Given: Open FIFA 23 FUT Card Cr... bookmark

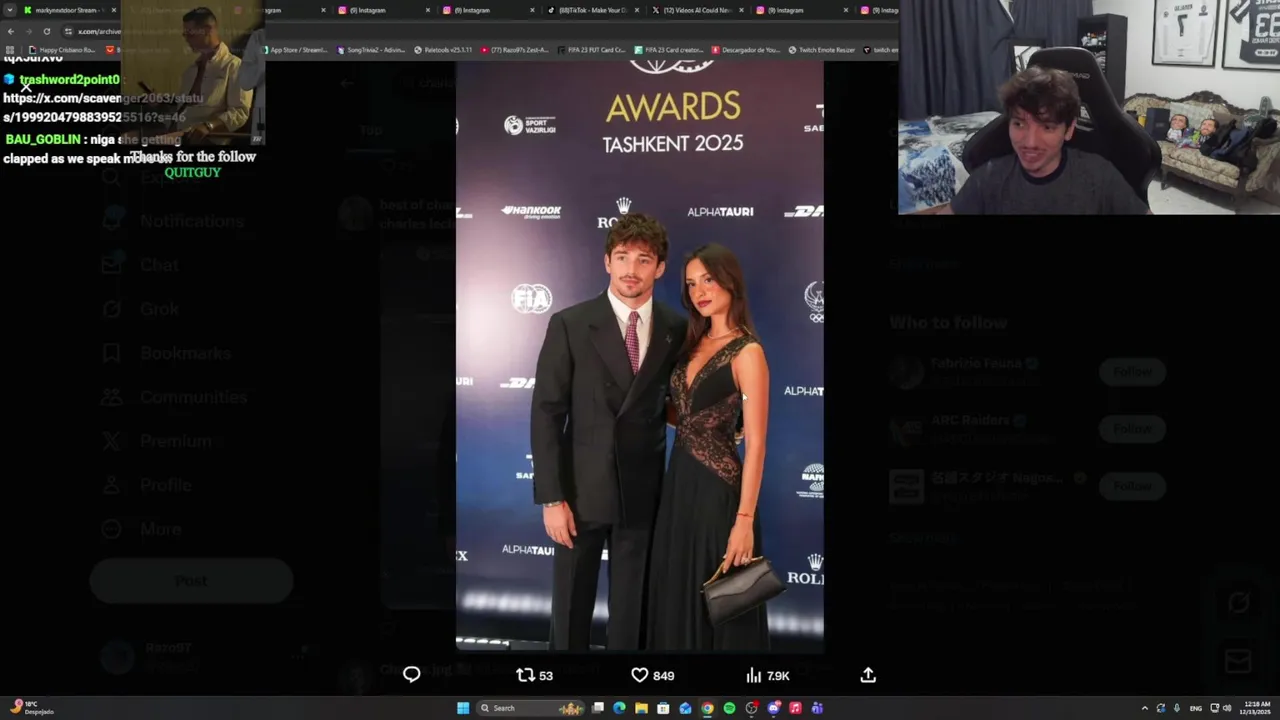Looking at the screenshot, I should pyautogui.click(x=591, y=49).
